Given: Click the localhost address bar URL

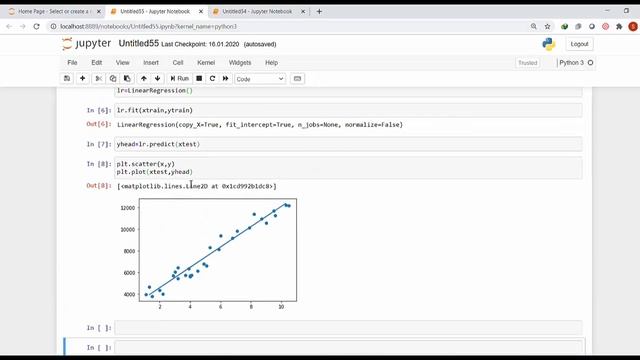Looking at the screenshot, I should coord(148,27).
